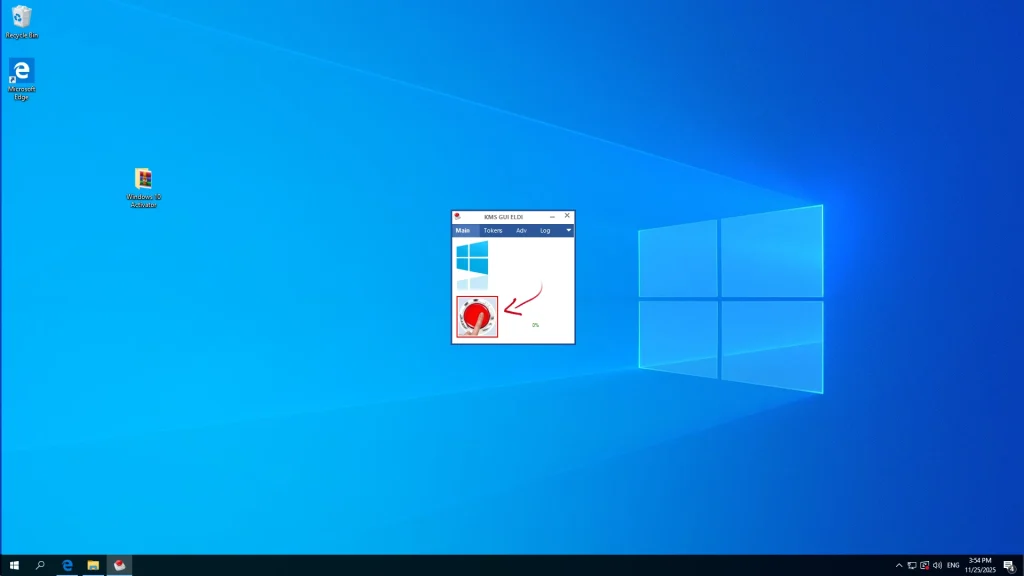Select the Adv tab
1024x576 pixels.
point(519,230)
